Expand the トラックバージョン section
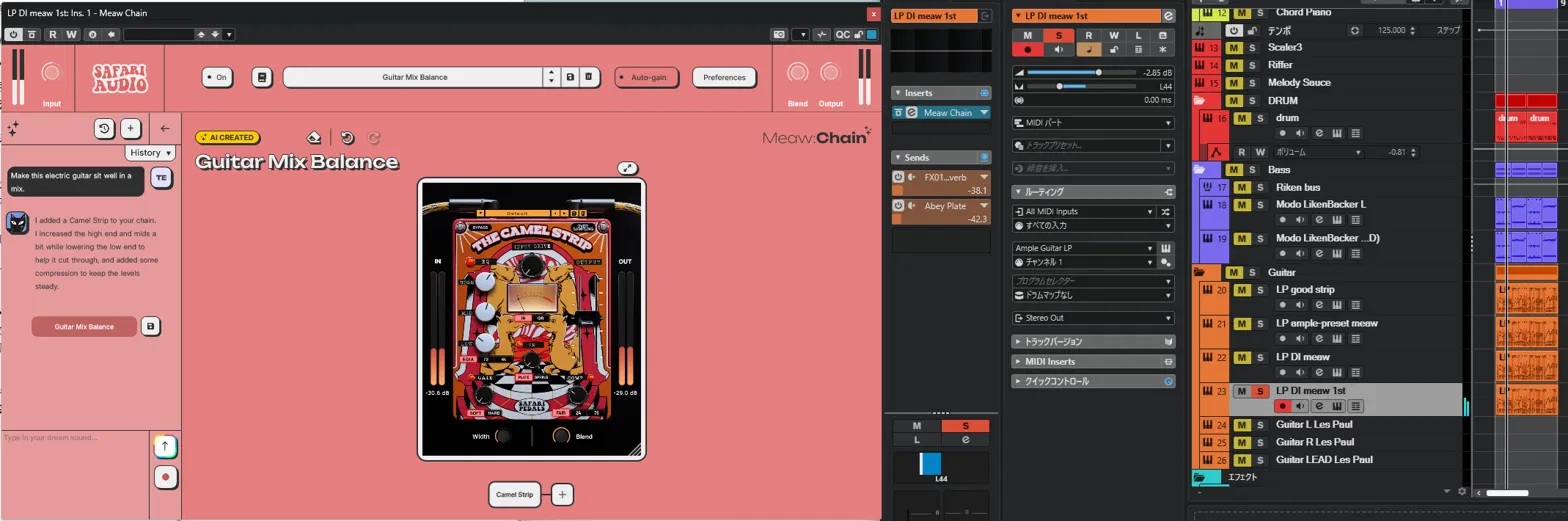 tap(1093, 341)
